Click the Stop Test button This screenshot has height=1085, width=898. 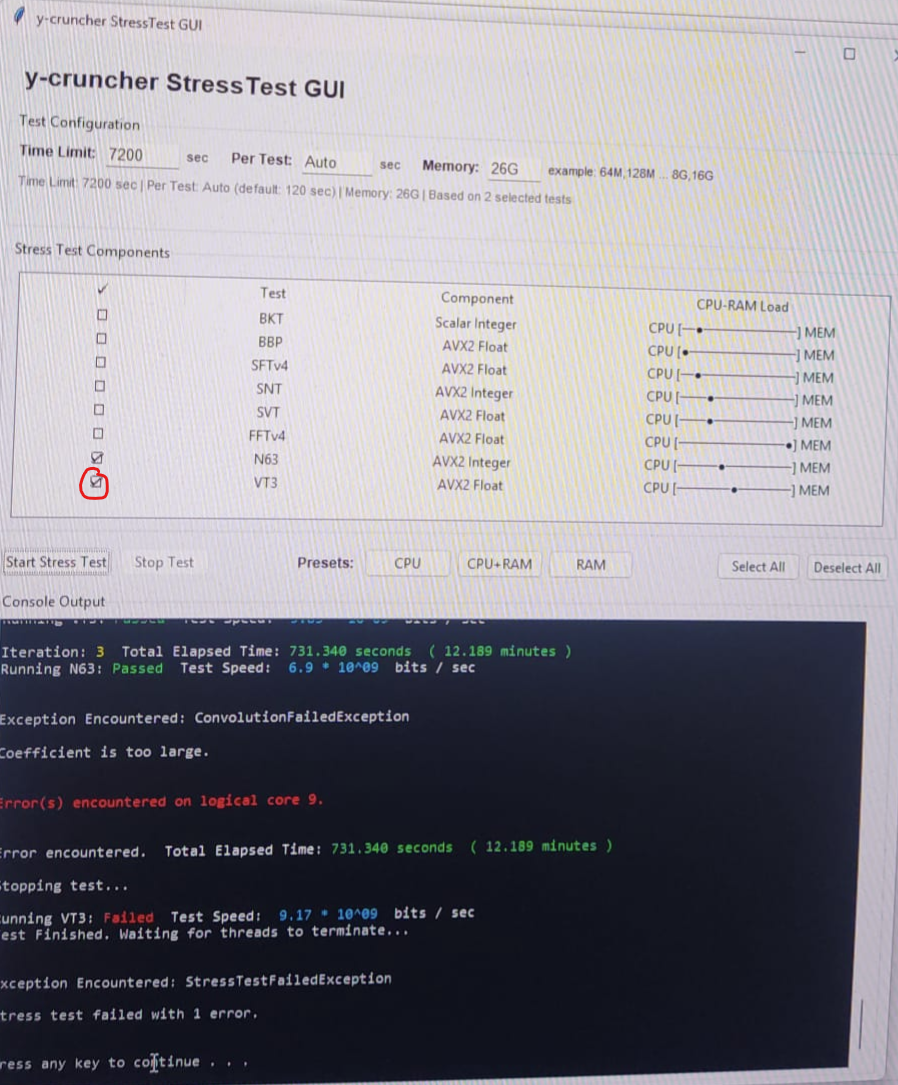pyautogui.click(x=164, y=563)
